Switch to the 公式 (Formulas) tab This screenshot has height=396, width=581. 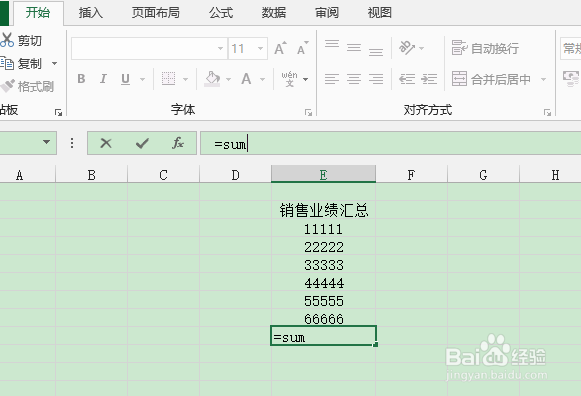[221, 13]
